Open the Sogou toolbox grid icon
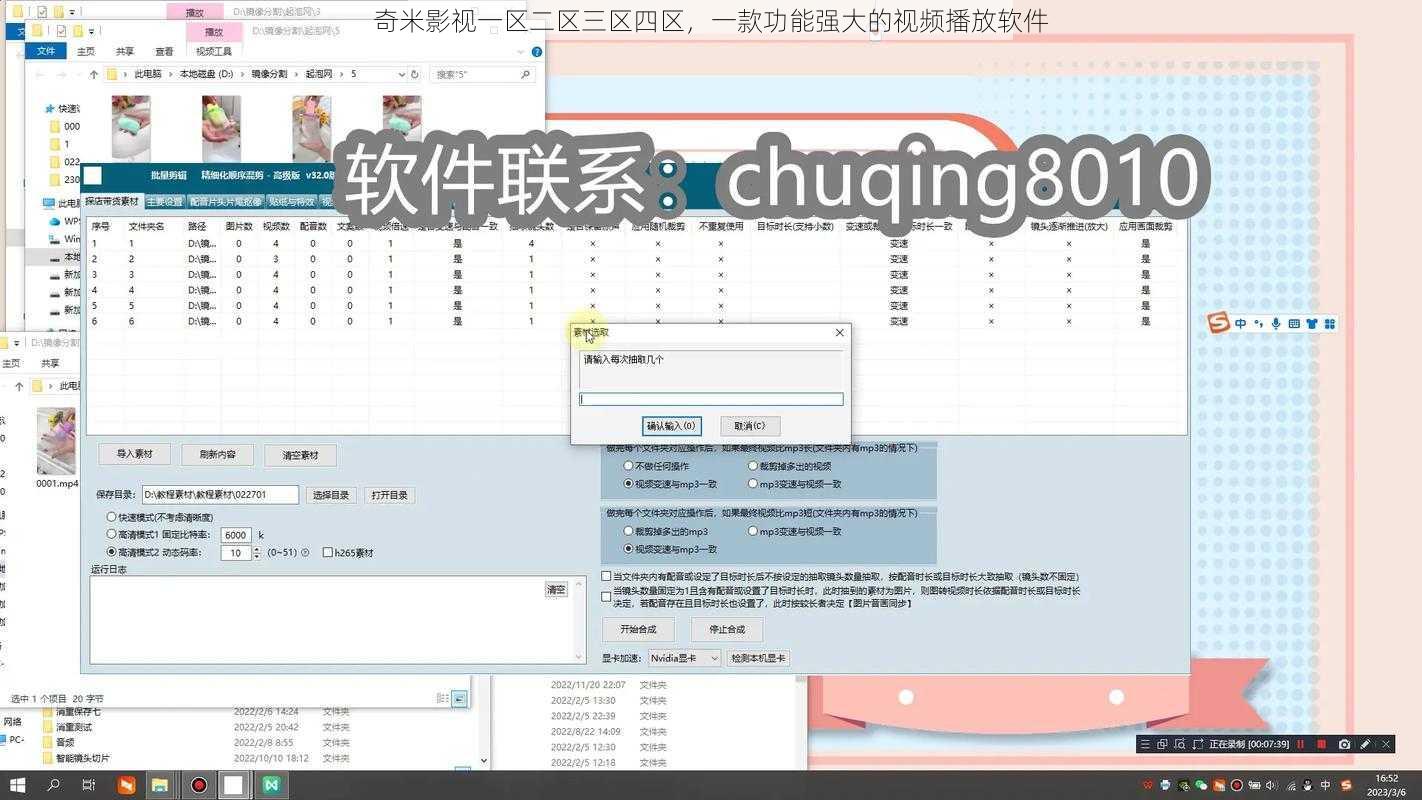The width and height of the screenshot is (1422, 800). tap(1329, 324)
